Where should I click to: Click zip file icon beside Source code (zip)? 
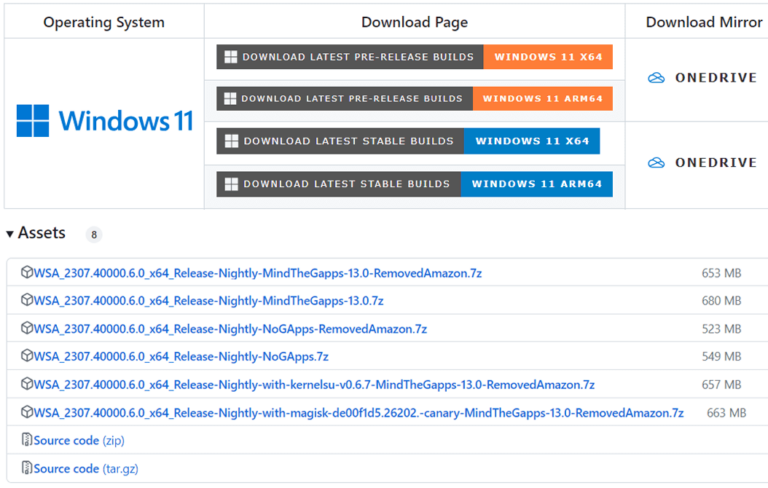click(27, 440)
